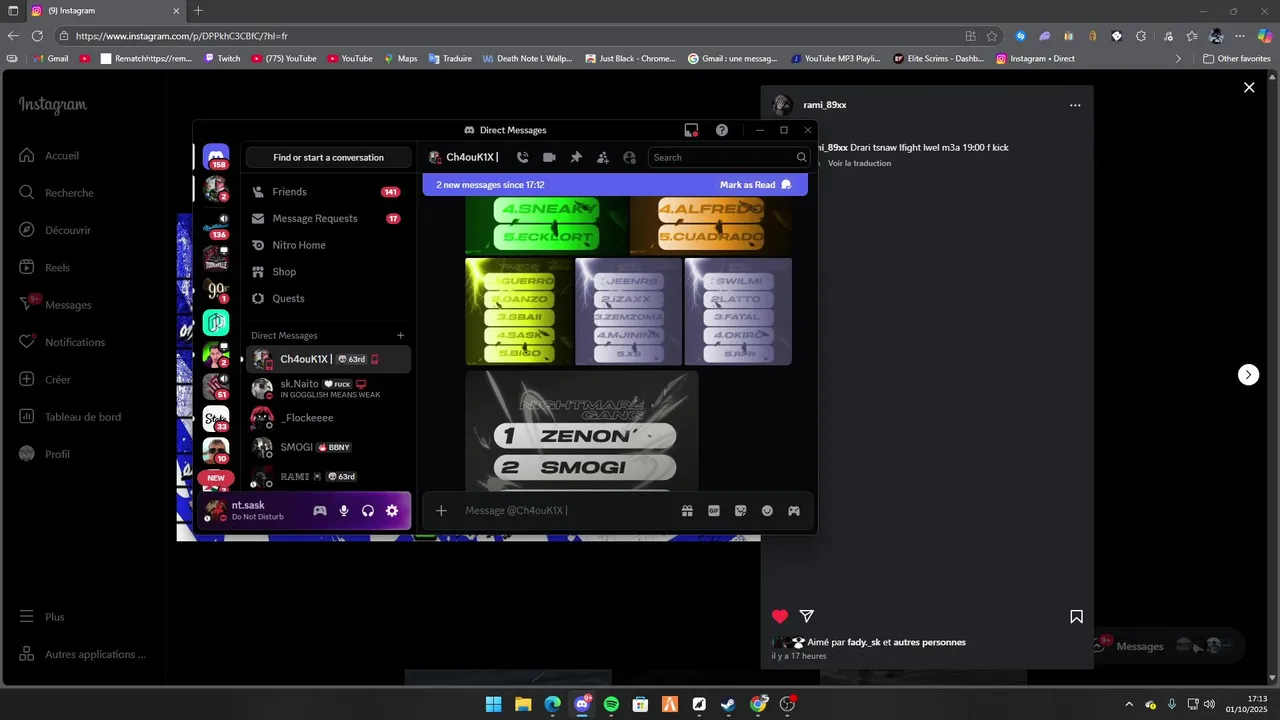Viewport: 1280px width, 720px height.
Task: Open the Edge profile avatar menu
Action: (x=1216, y=35)
